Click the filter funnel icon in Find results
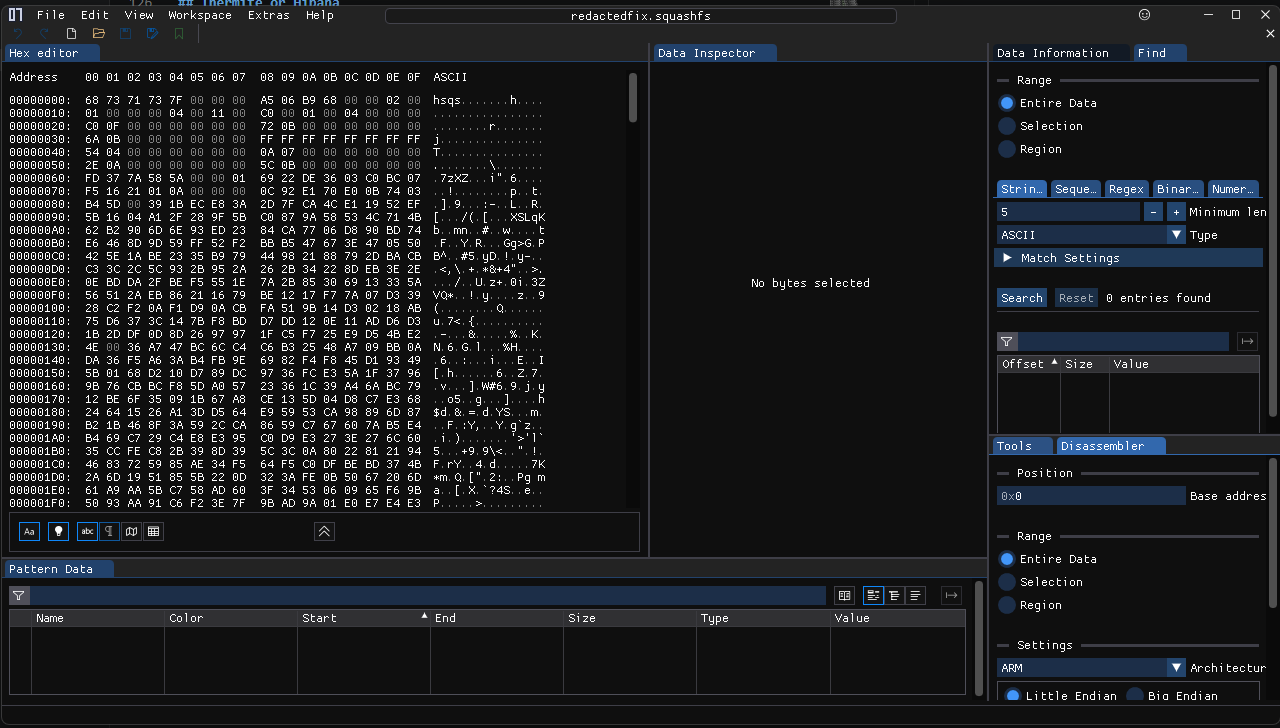 click(x=1008, y=342)
